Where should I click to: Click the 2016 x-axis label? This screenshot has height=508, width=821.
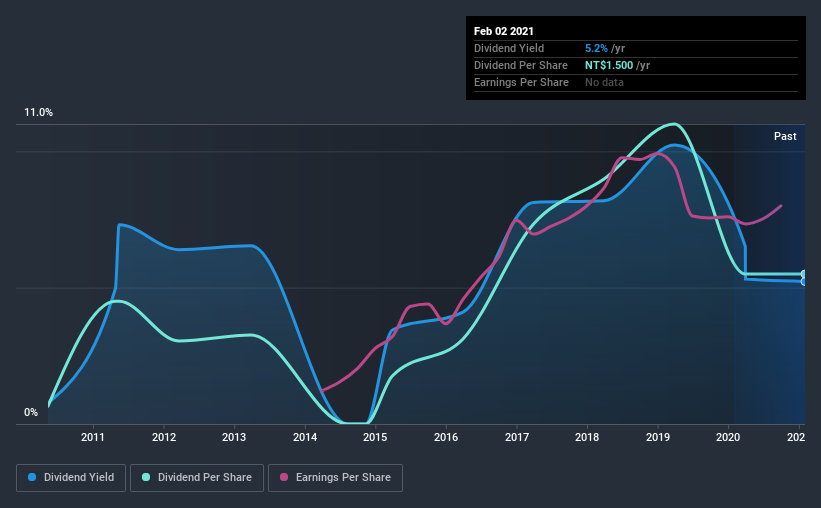pos(446,437)
